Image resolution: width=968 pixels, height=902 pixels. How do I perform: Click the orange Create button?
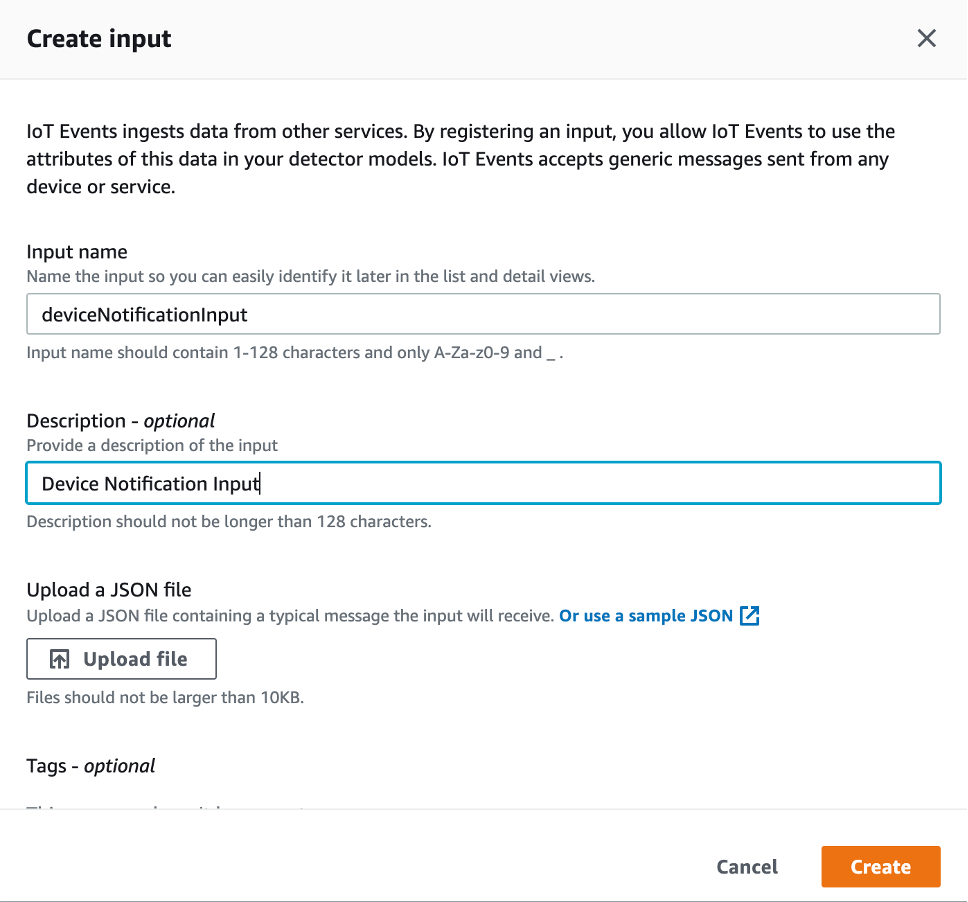880,866
